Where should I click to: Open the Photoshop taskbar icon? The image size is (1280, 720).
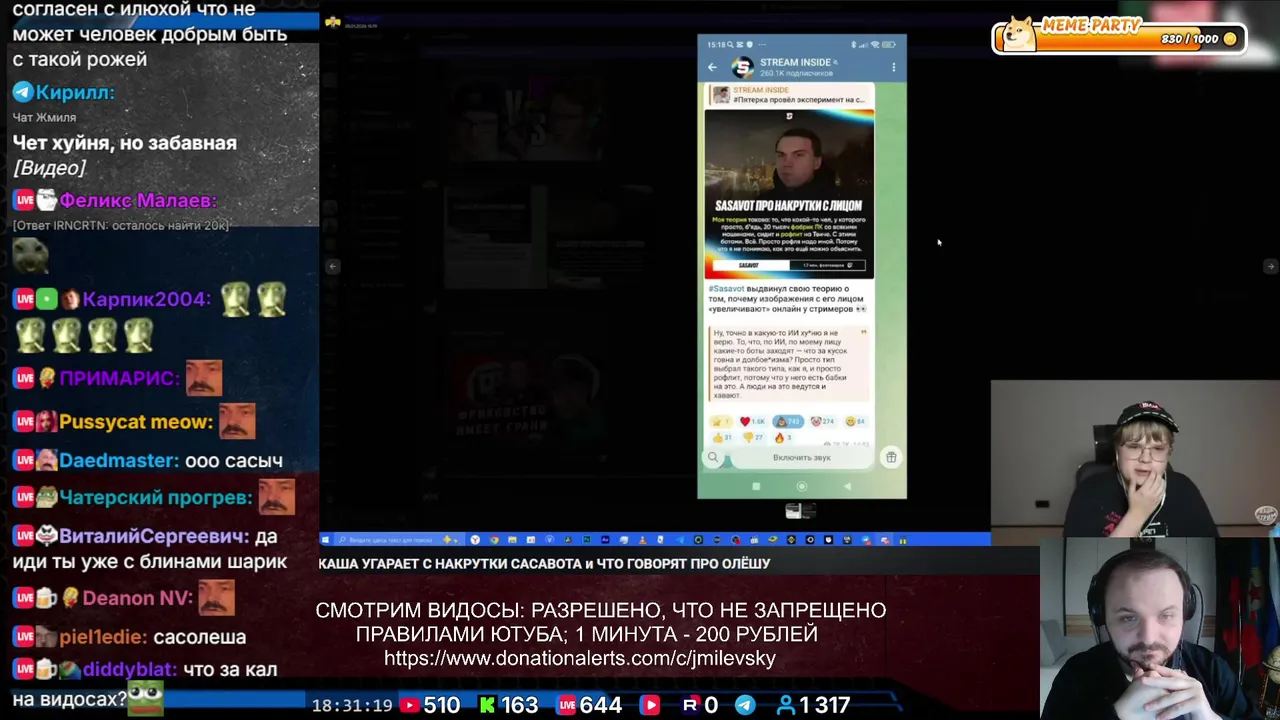coord(587,540)
